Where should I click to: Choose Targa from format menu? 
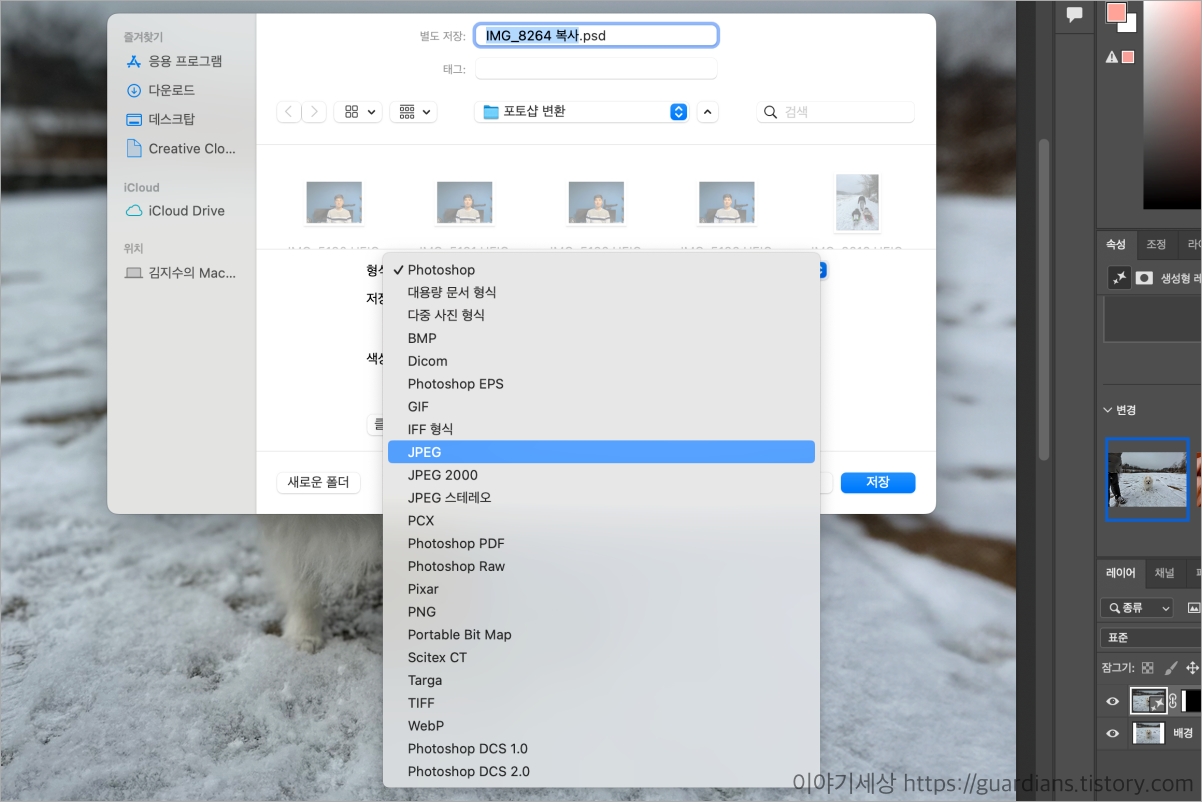[601, 680]
